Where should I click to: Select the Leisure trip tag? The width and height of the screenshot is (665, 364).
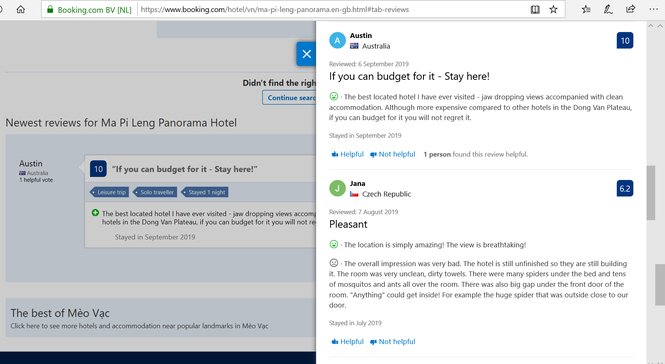coord(109,192)
